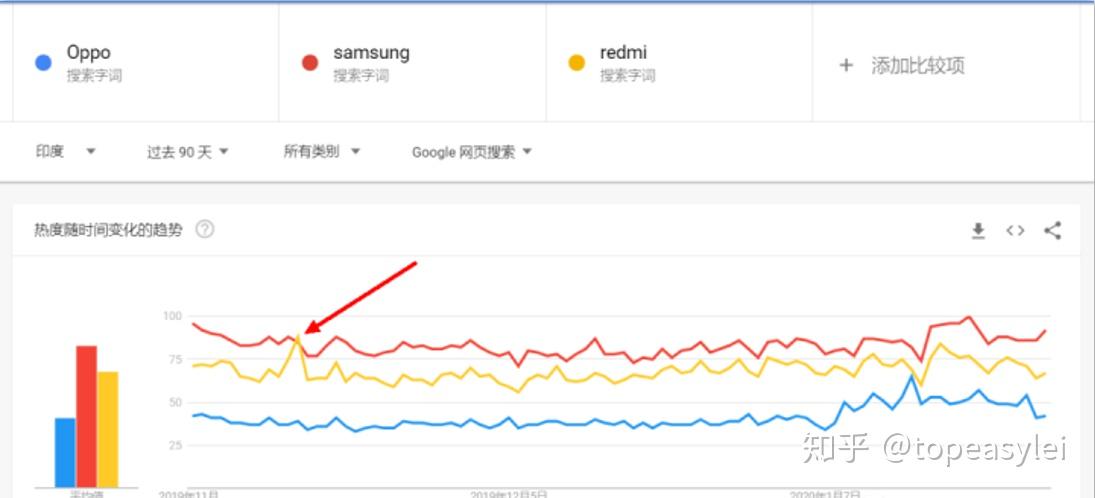Screen dimensions: 1095x498
Task: Click the blue Oppo average bar
Action: pos(65,451)
